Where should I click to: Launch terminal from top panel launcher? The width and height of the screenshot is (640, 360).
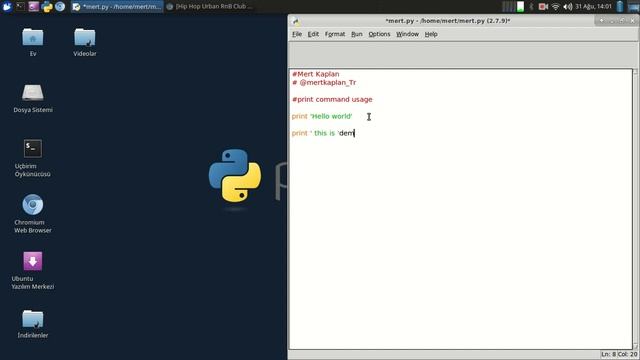[20, 6]
